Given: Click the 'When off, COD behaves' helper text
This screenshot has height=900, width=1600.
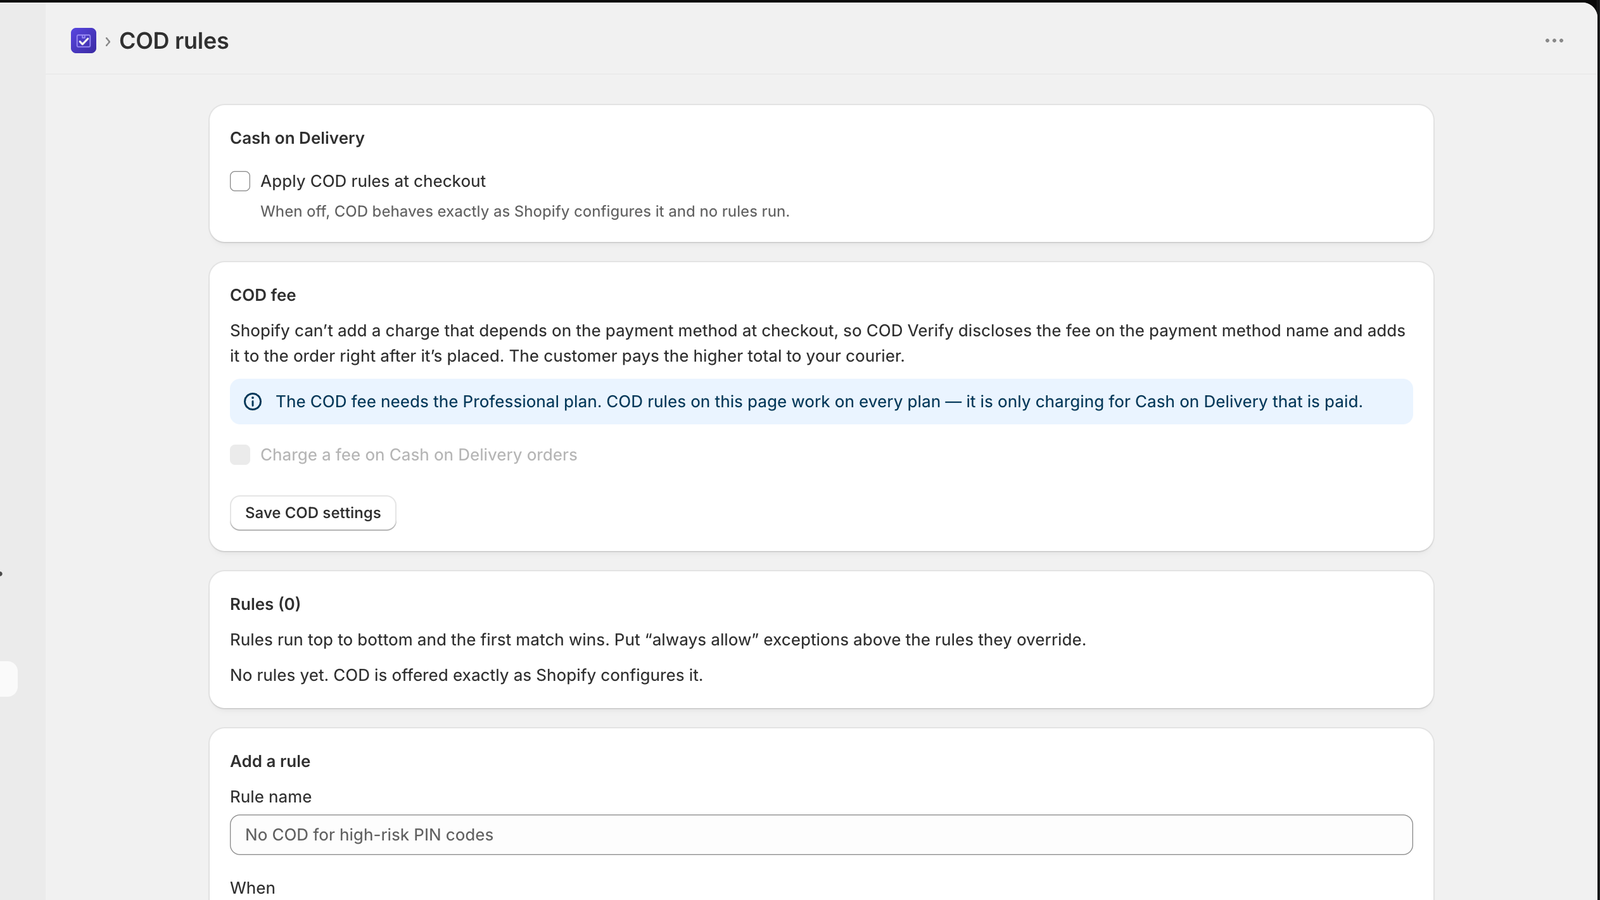Looking at the screenshot, I should (x=525, y=211).
